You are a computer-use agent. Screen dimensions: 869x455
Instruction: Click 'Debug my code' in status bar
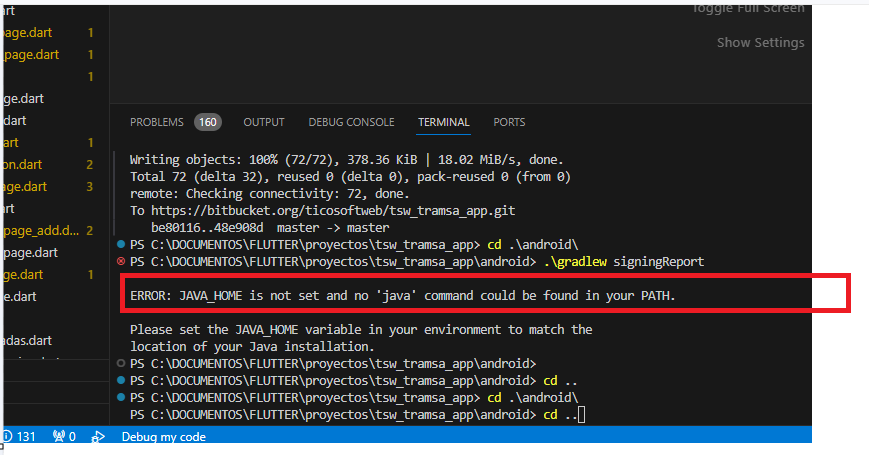point(163,437)
